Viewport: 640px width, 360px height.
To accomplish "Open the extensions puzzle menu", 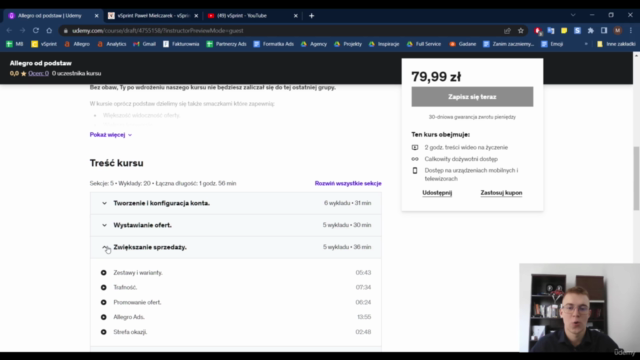I will 591,31.
